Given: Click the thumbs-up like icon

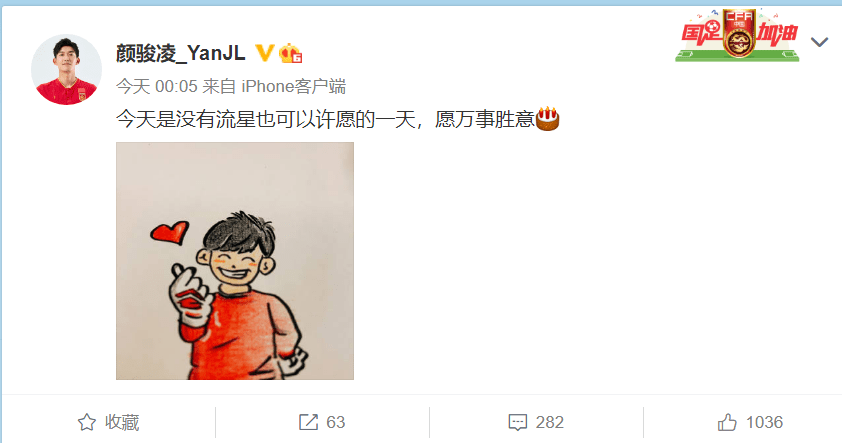Looking at the screenshot, I should pyautogui.click(x=727, y=422).
